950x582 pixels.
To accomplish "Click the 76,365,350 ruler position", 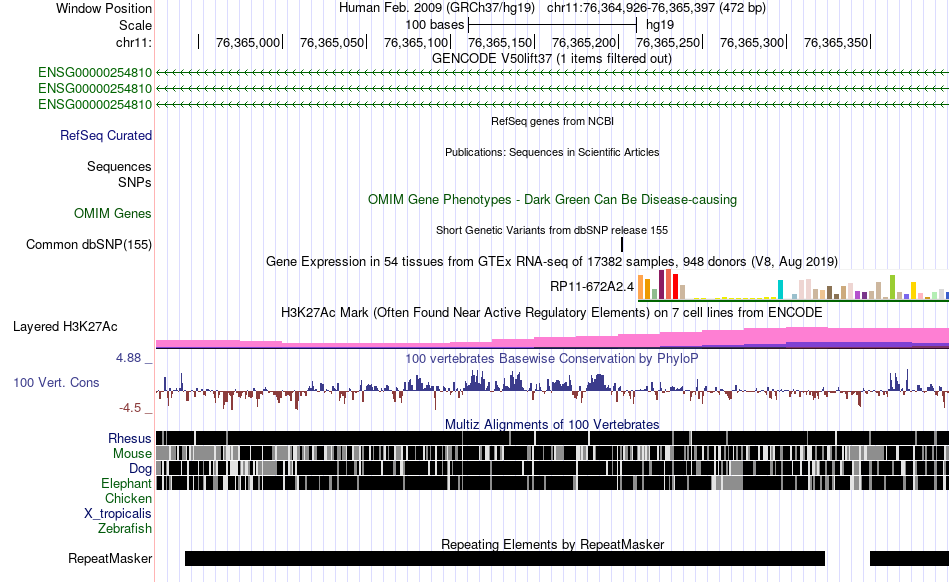I will [x=836, y=42].
